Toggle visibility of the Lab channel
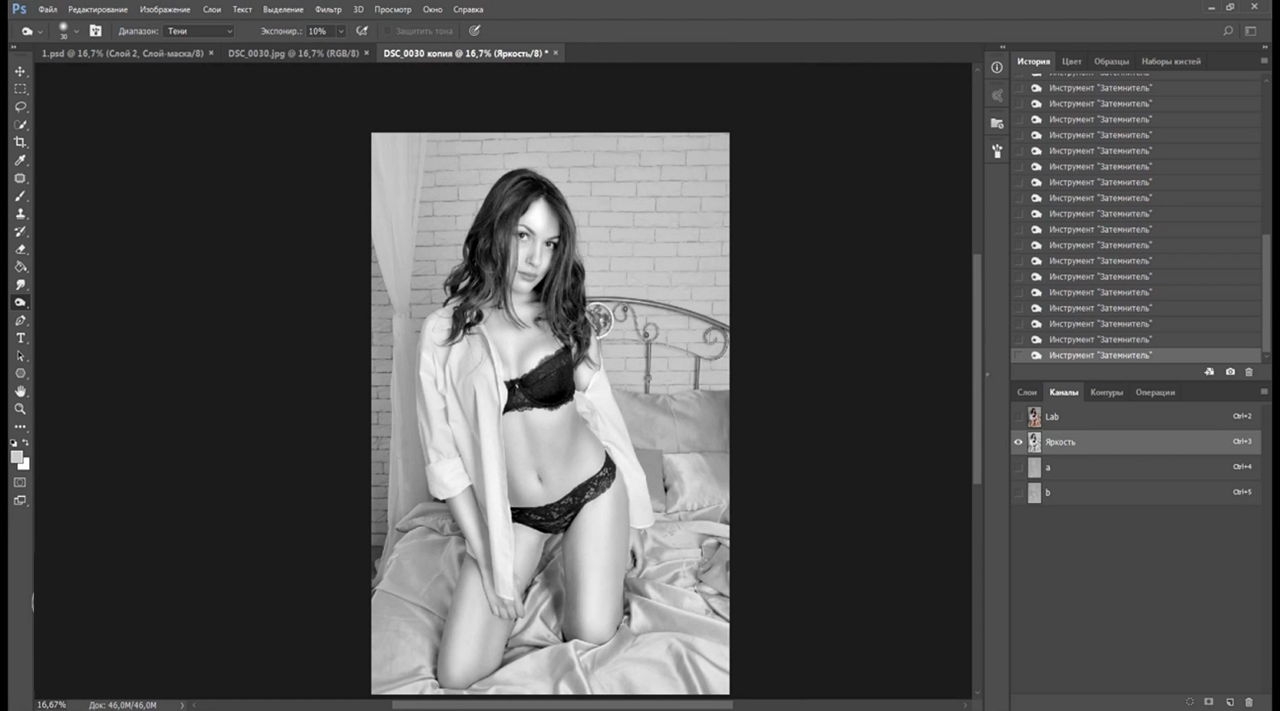The image size is (1280, 711). pyautogui.click(x=1019, y=416)
